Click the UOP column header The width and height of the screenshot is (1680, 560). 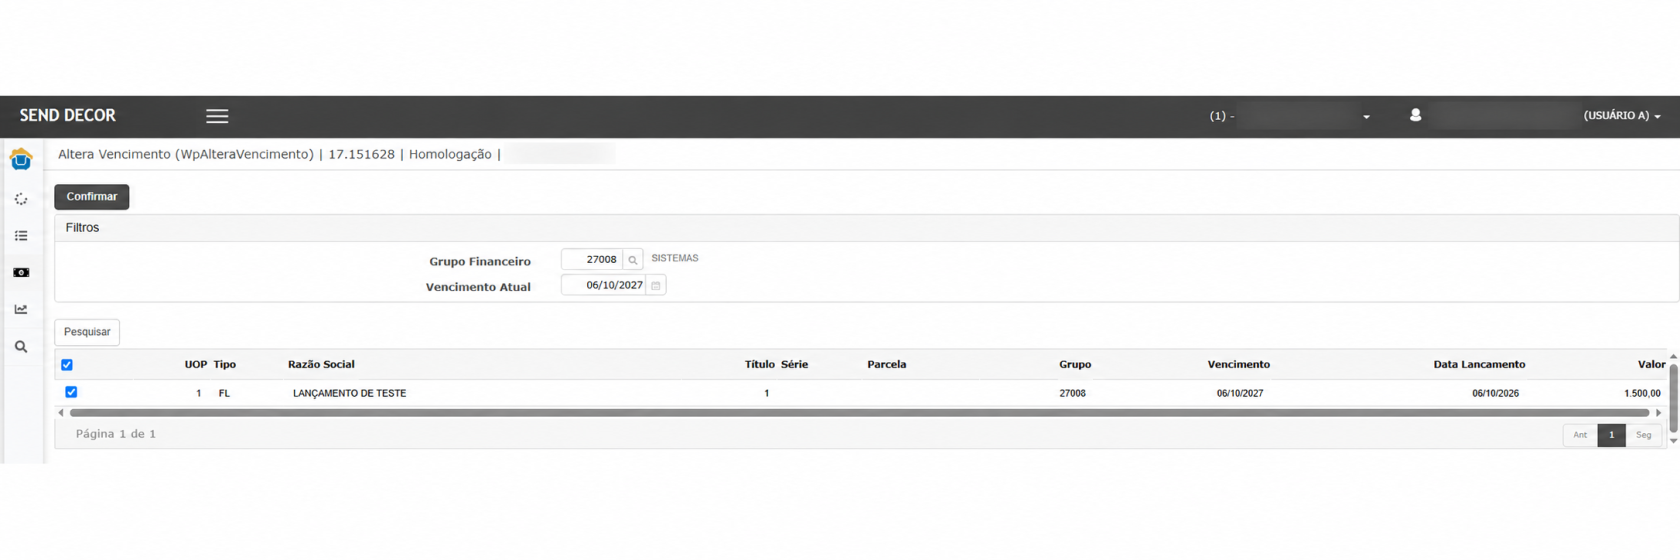pyautogui.click(x=195, y=365)
